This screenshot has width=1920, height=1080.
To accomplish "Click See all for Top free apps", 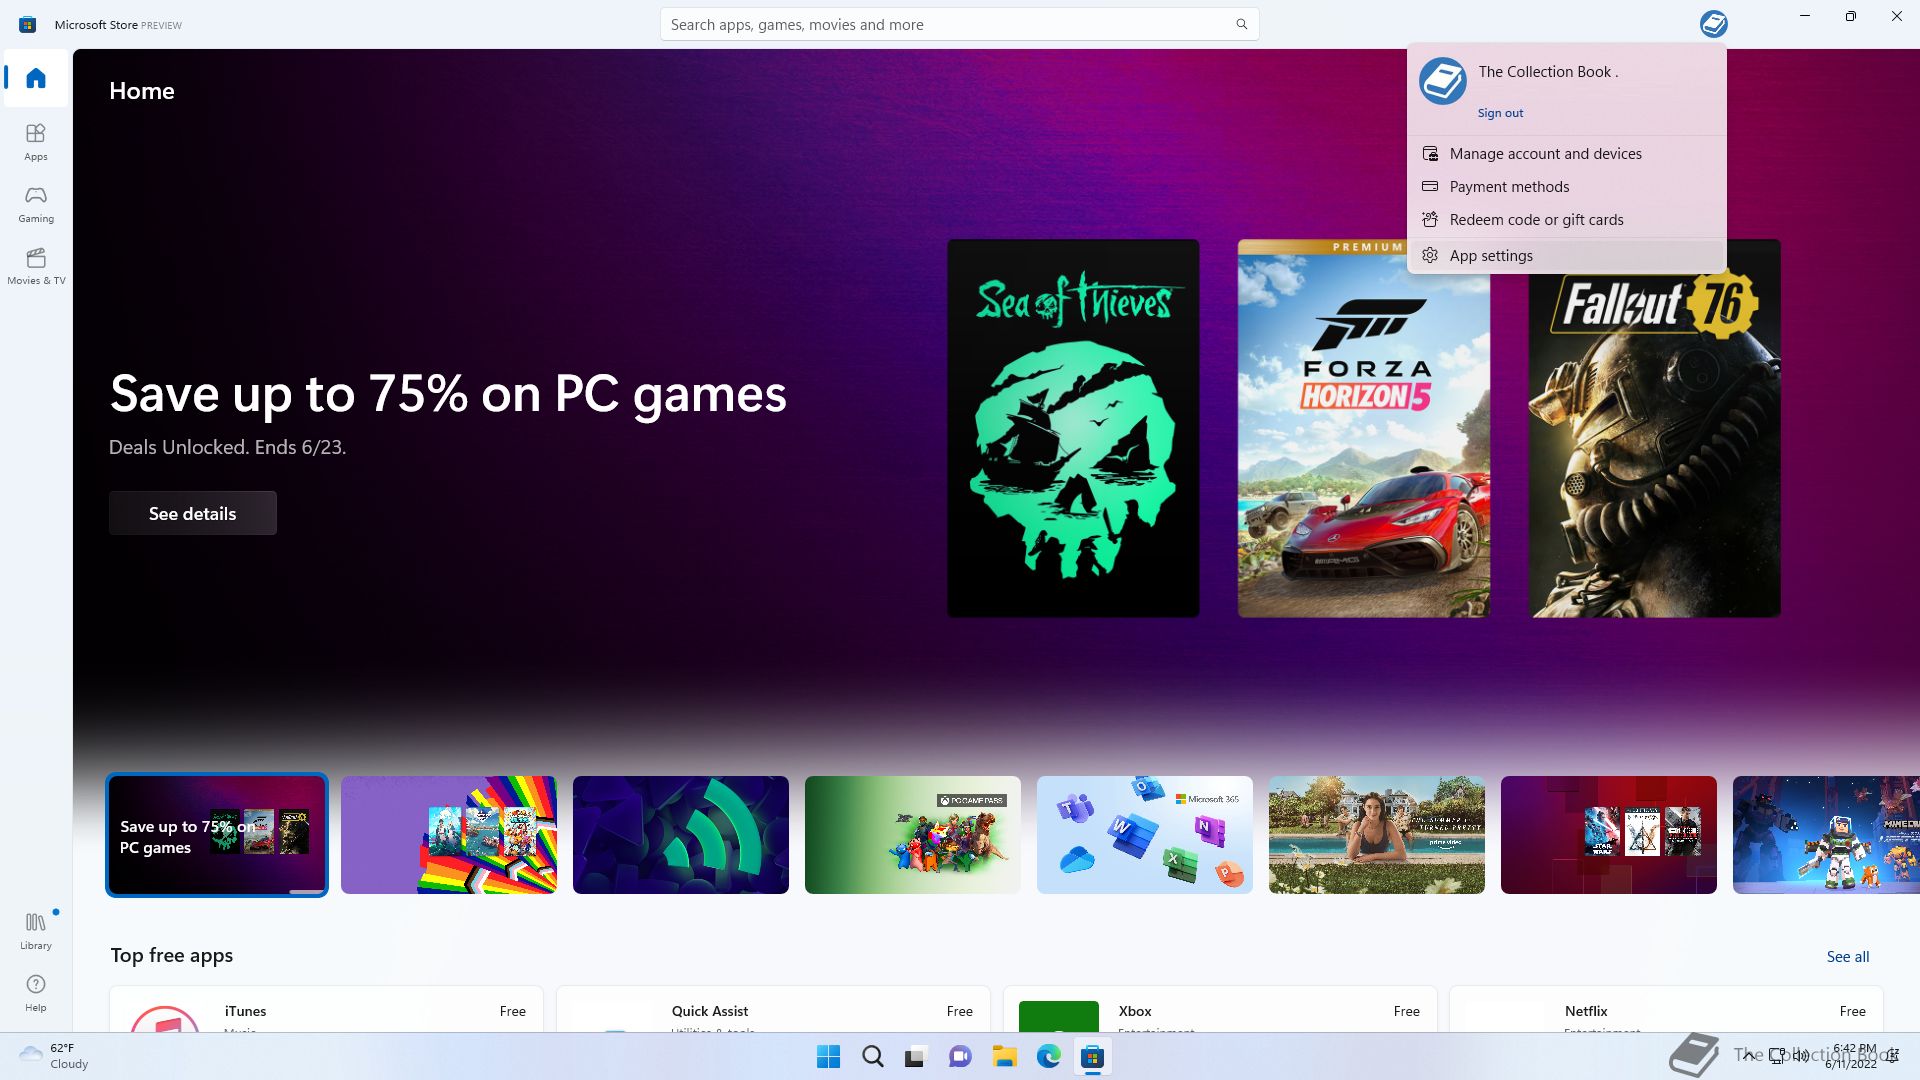I will click(1847, 957).
